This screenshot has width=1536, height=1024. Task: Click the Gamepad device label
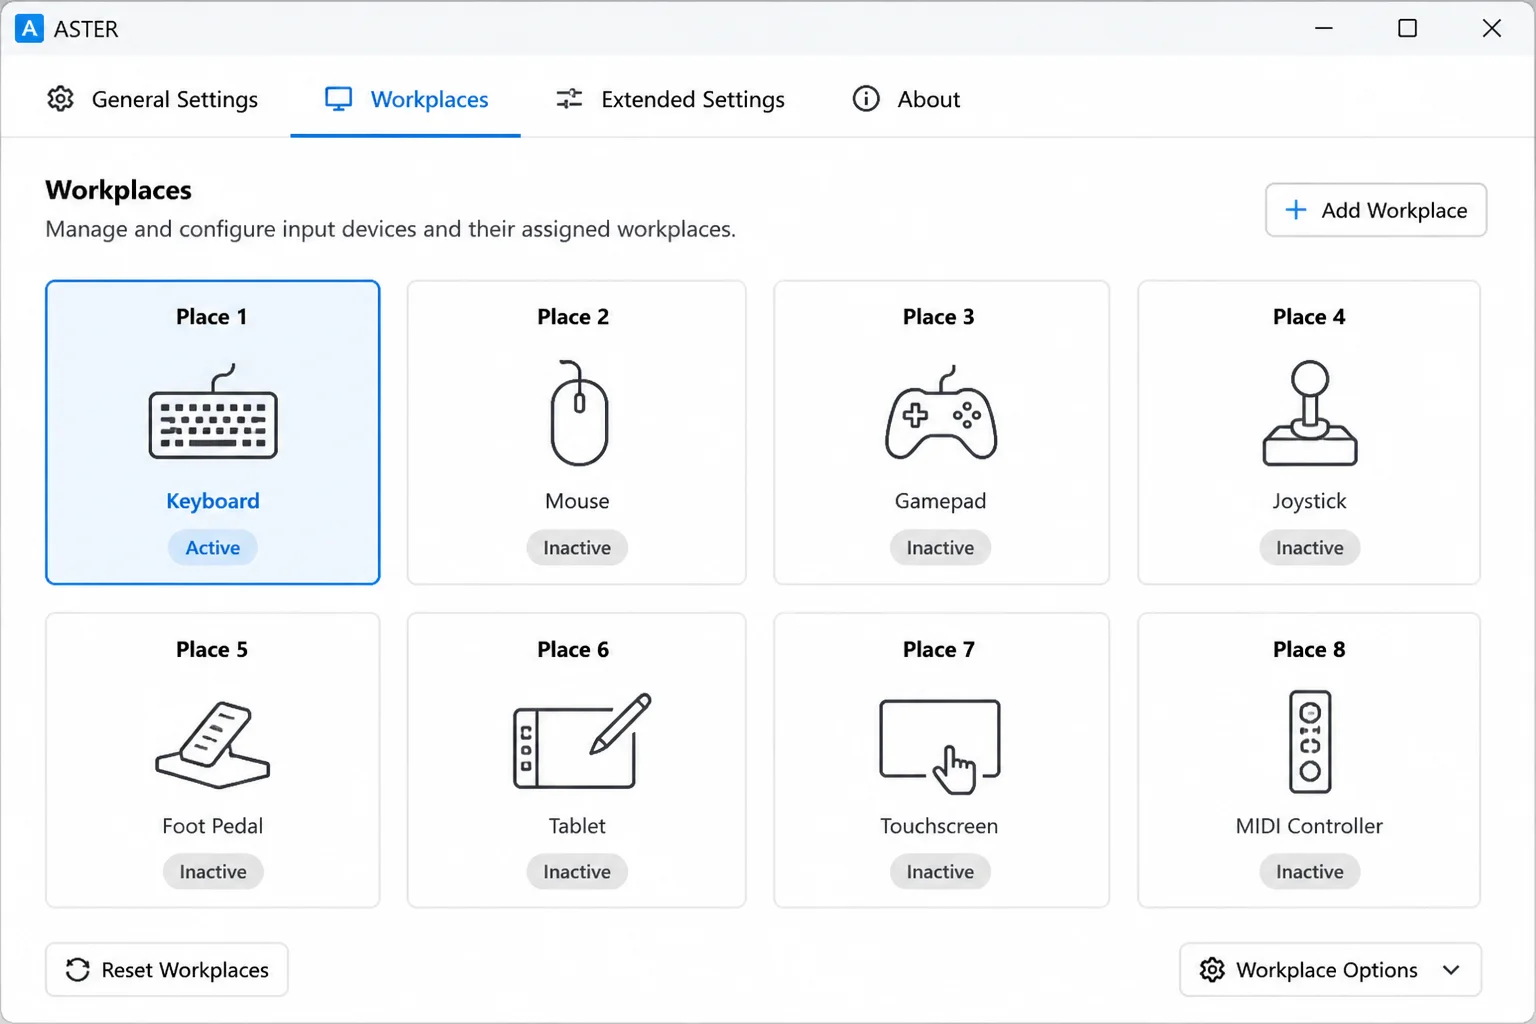pos(940,501)
